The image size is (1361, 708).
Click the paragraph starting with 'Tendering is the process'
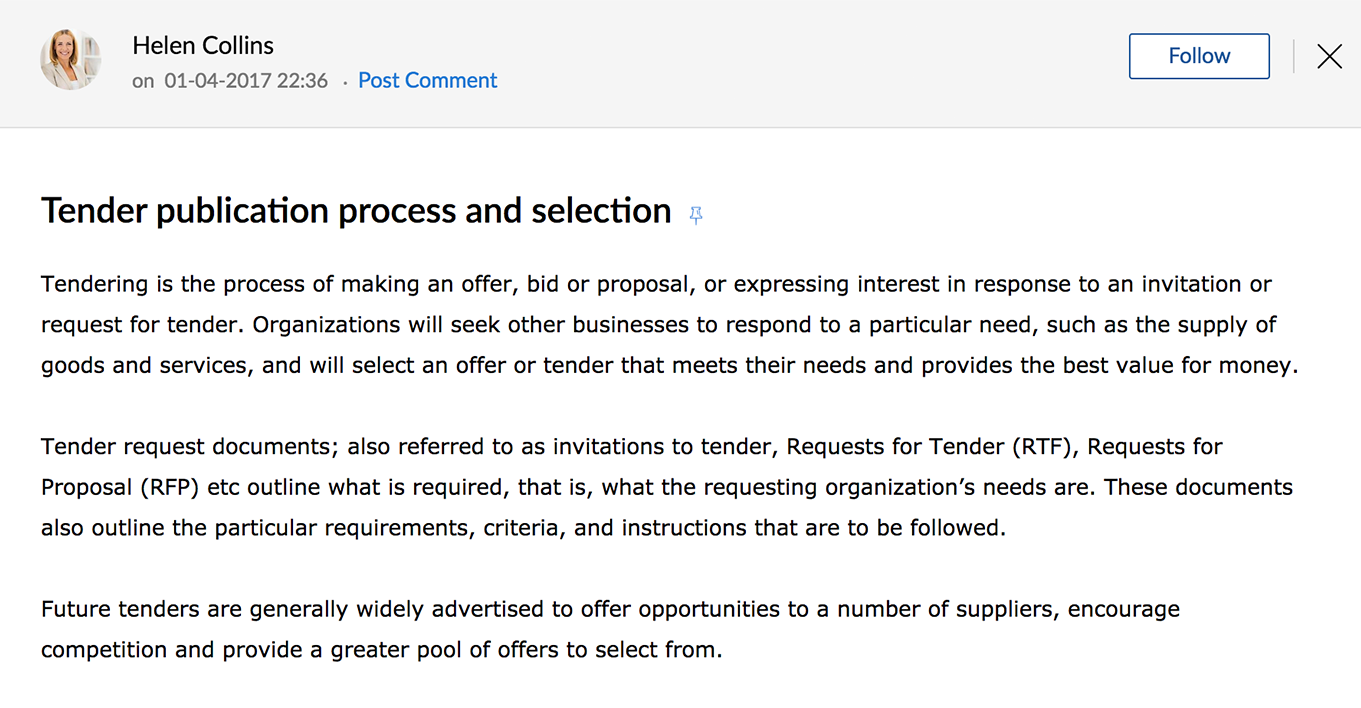(670, 325)
